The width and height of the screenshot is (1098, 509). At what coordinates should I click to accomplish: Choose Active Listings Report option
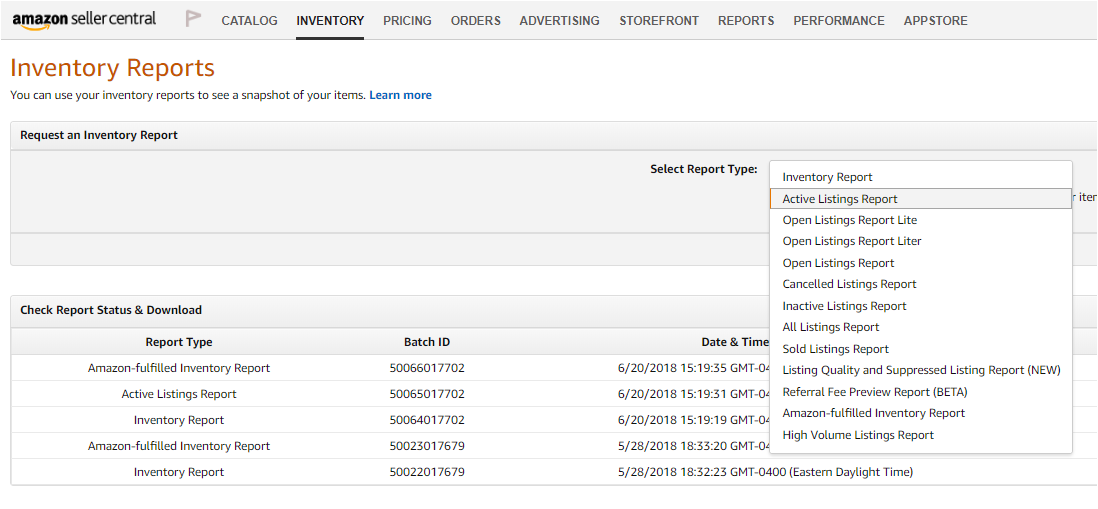[921, 199]
